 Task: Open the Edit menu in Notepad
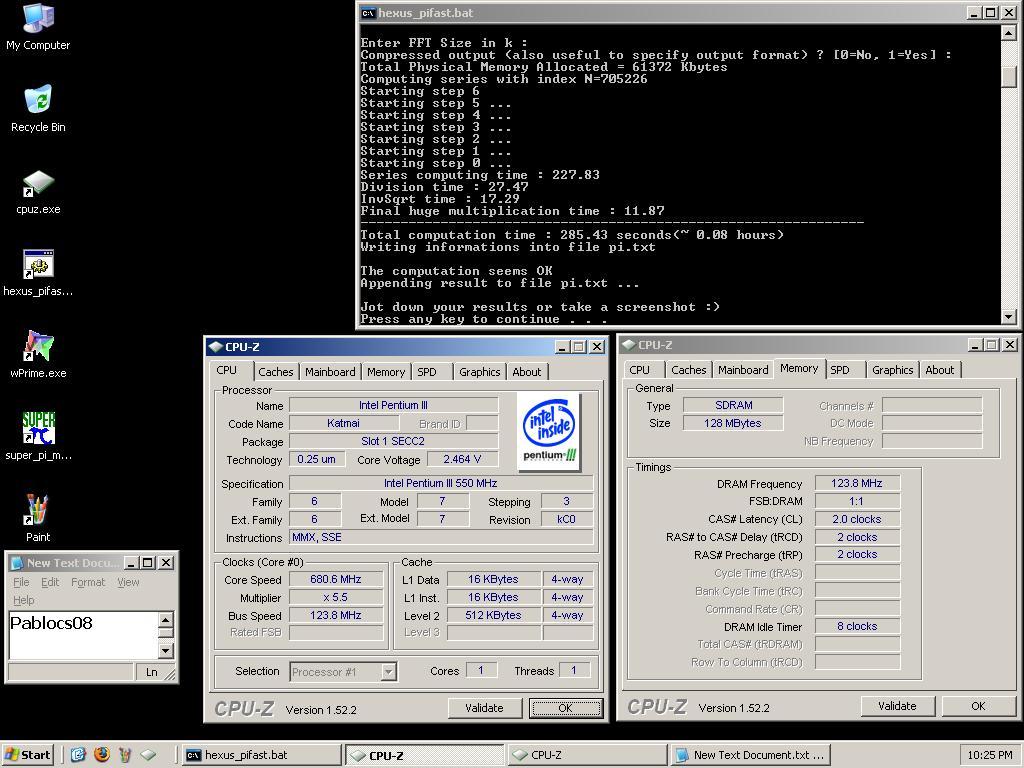point(50,583)
